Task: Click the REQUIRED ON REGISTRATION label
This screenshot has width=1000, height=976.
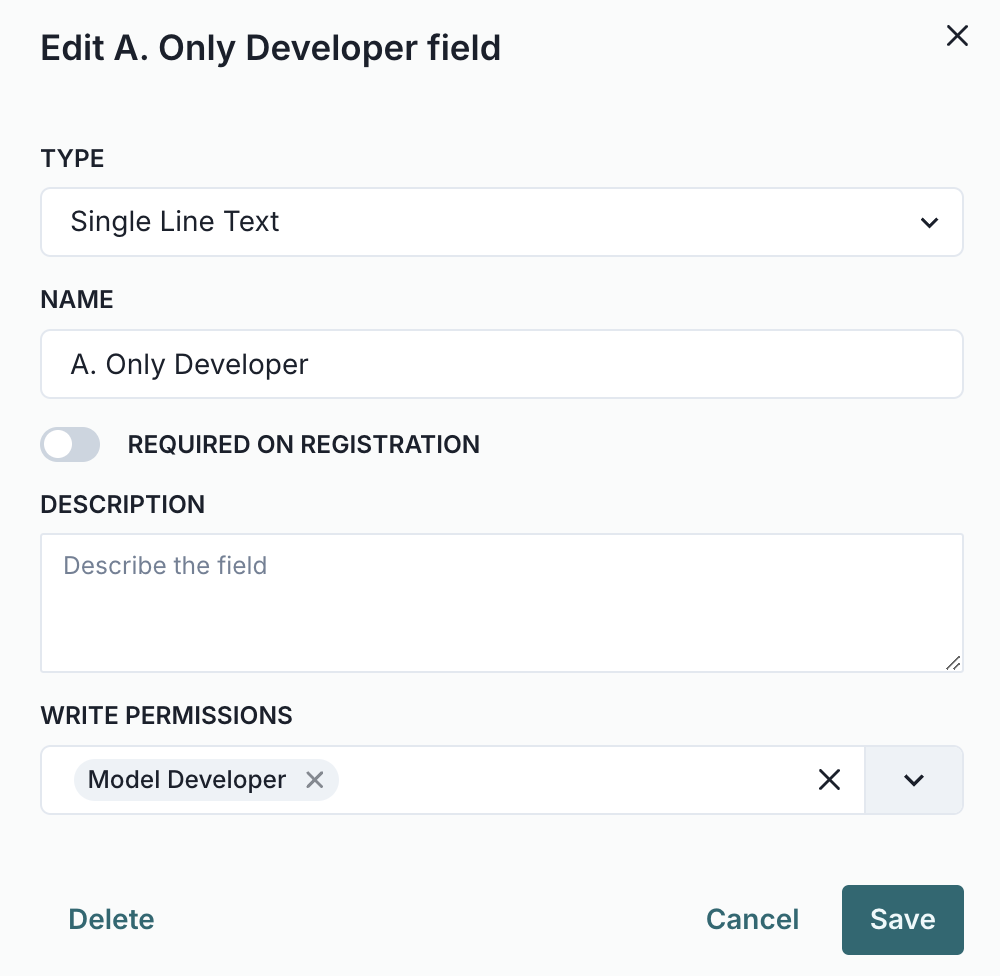Action: [x=303, y=444]
